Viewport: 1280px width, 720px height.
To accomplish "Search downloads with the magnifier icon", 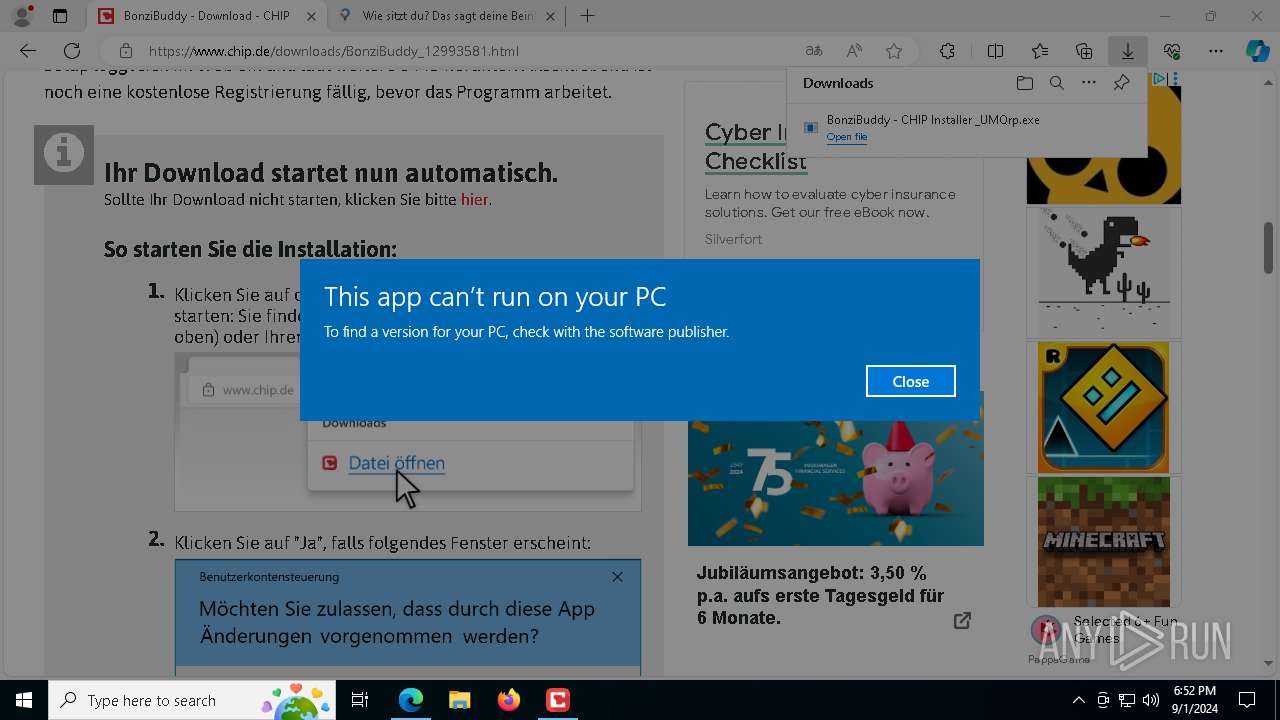I will pos(1056,83).
